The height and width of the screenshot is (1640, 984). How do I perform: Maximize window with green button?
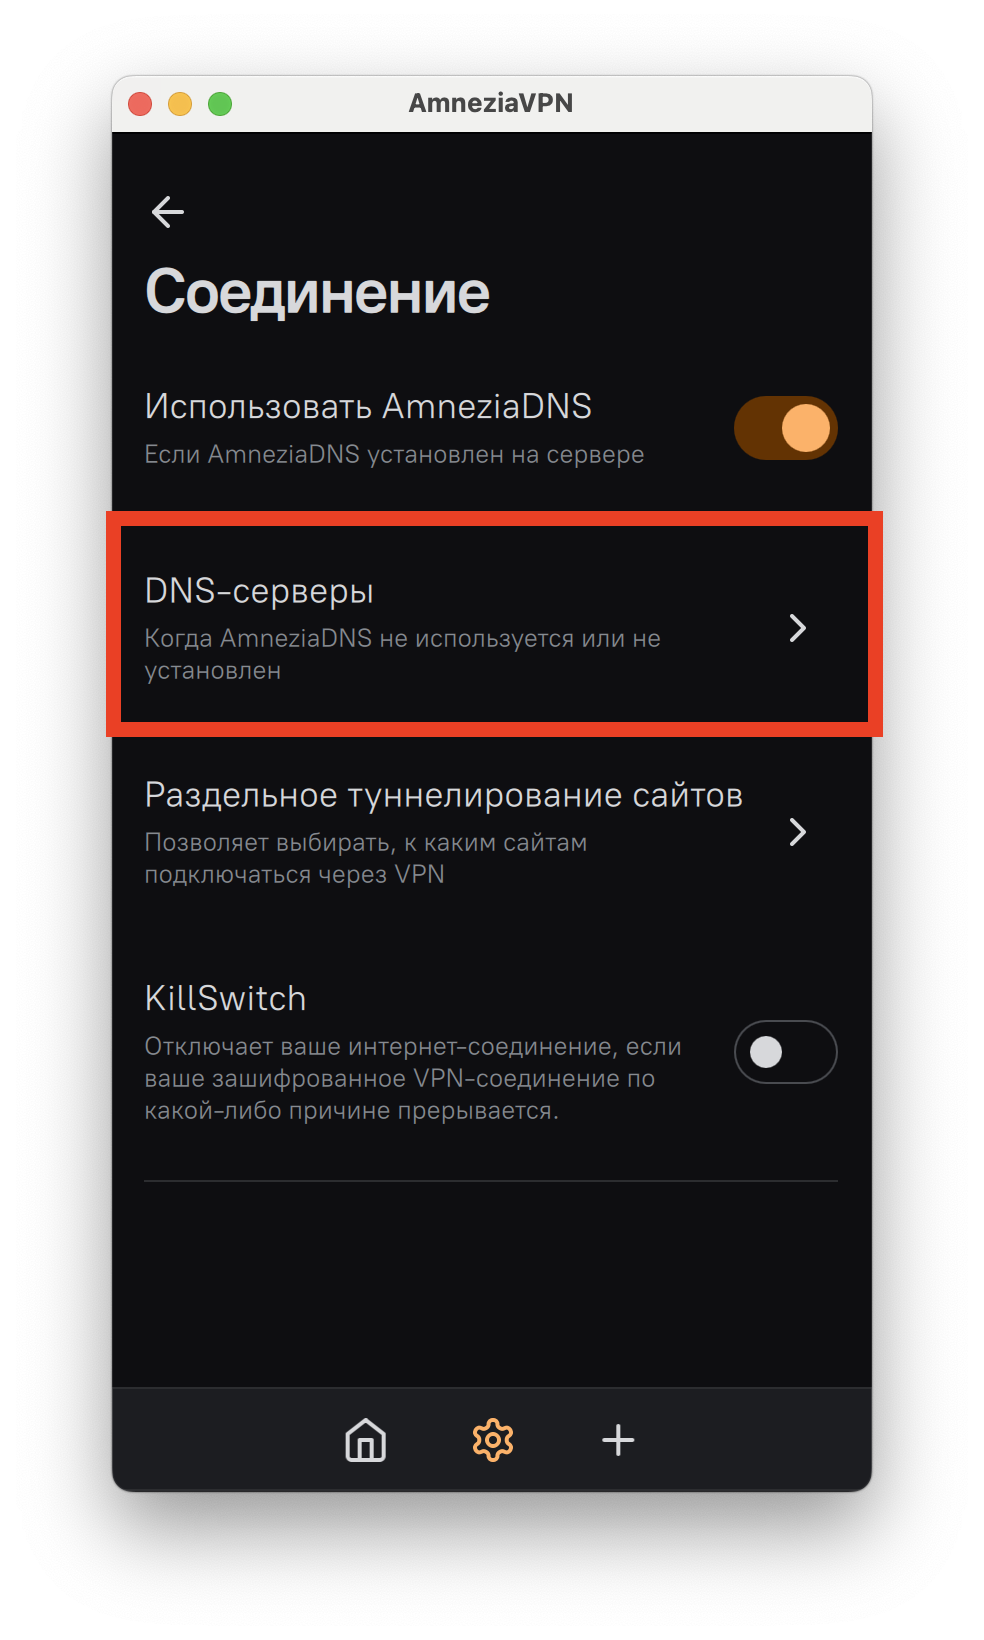[x=220, y=104]
